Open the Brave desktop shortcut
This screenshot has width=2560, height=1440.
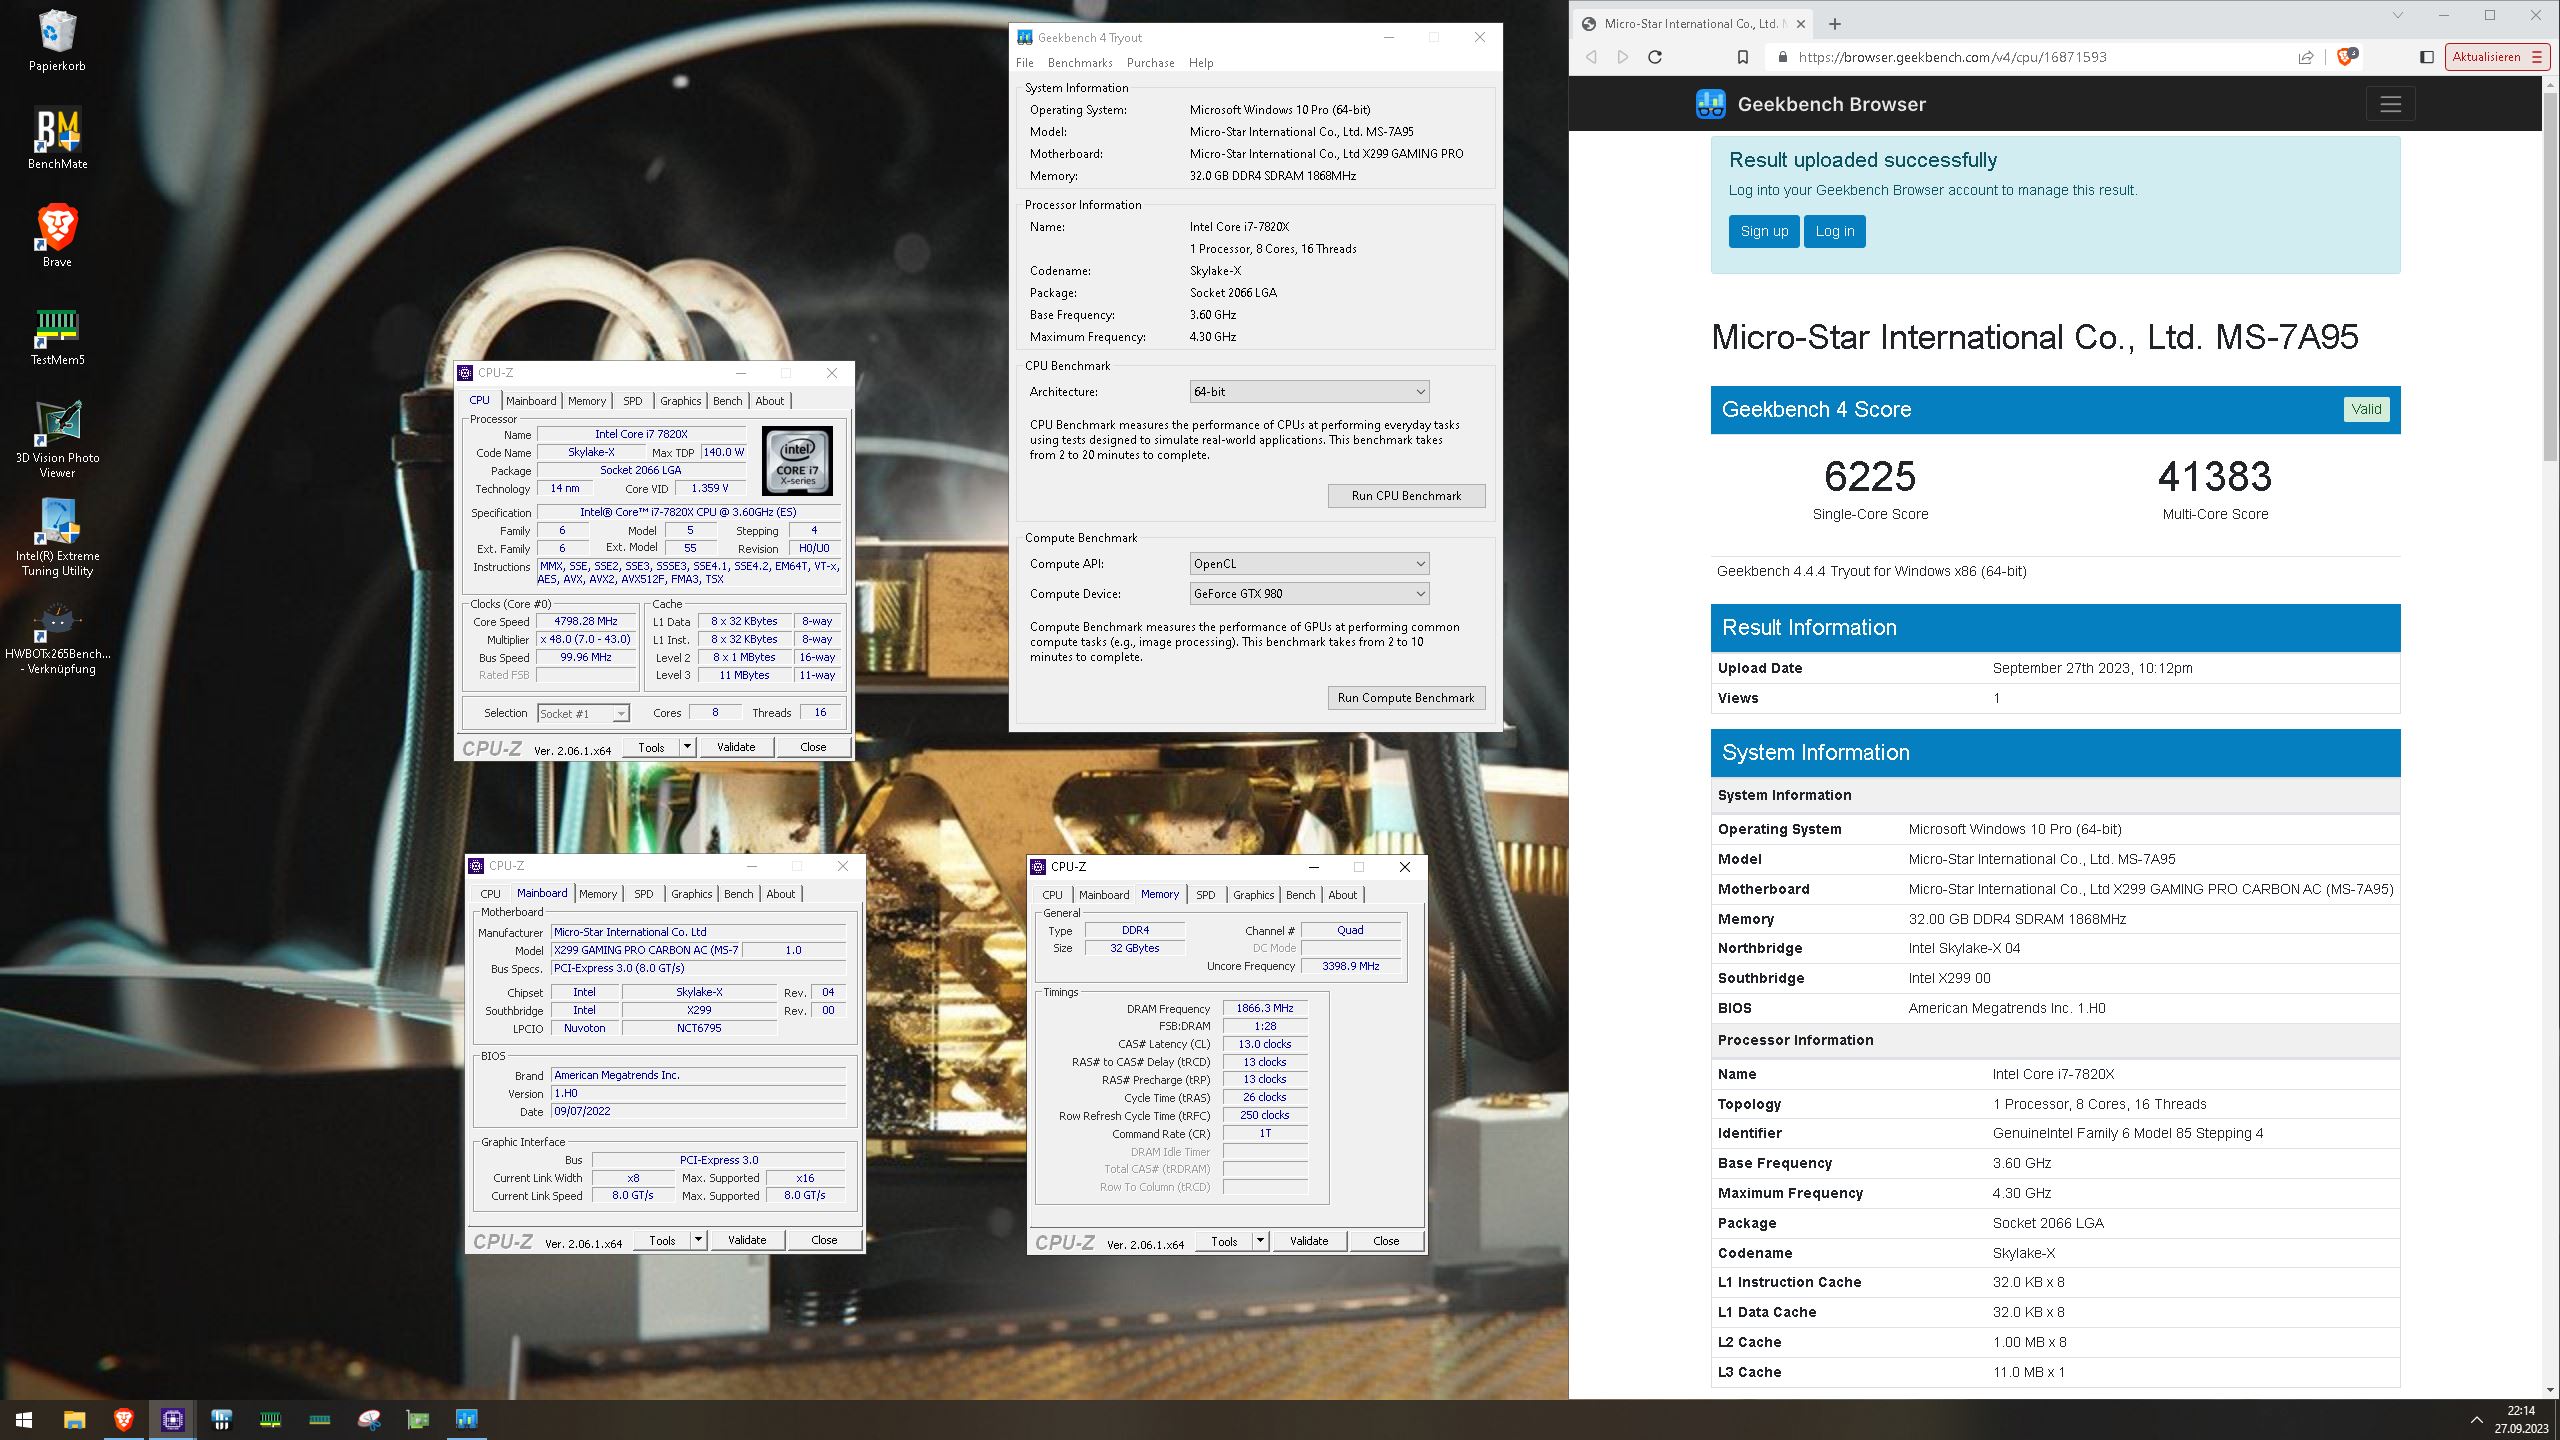[x=57, y=237]
